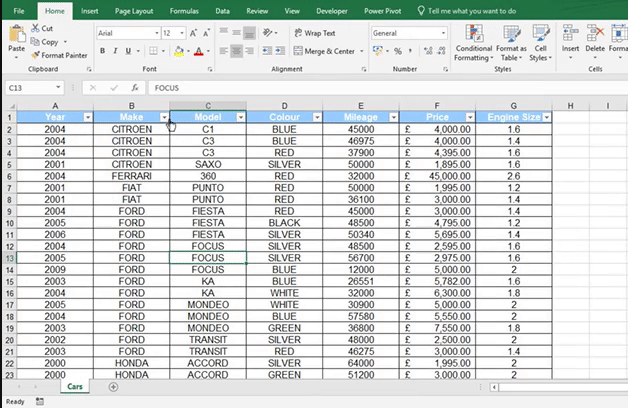Viewport: 628px width, 408px height.
Task: Open the General number format dropdown
Action: click(x=442, y=33)
